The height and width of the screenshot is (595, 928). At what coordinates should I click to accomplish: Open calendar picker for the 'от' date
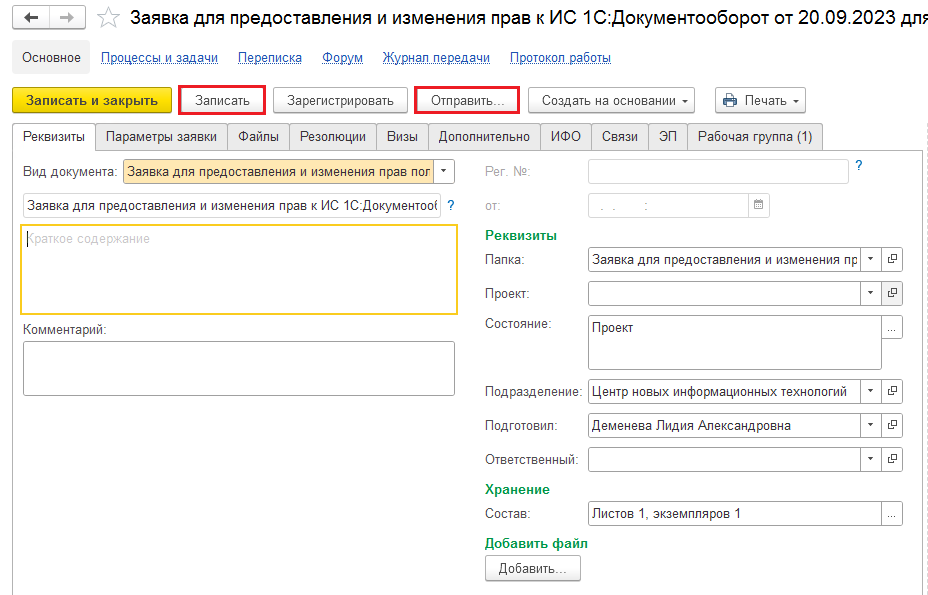pyautogui.click(x=758, y=205)
